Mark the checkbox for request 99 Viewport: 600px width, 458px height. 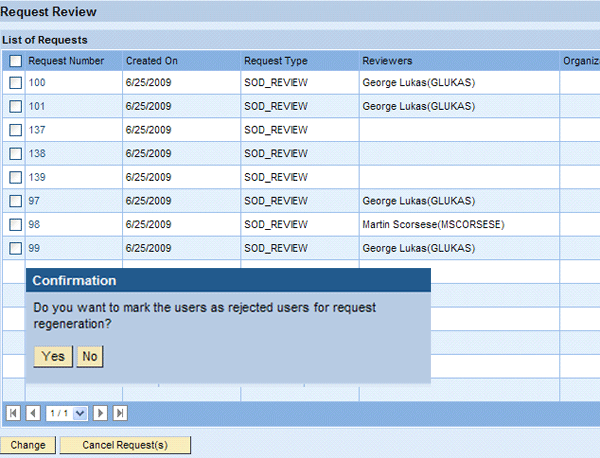coord(15,248)
